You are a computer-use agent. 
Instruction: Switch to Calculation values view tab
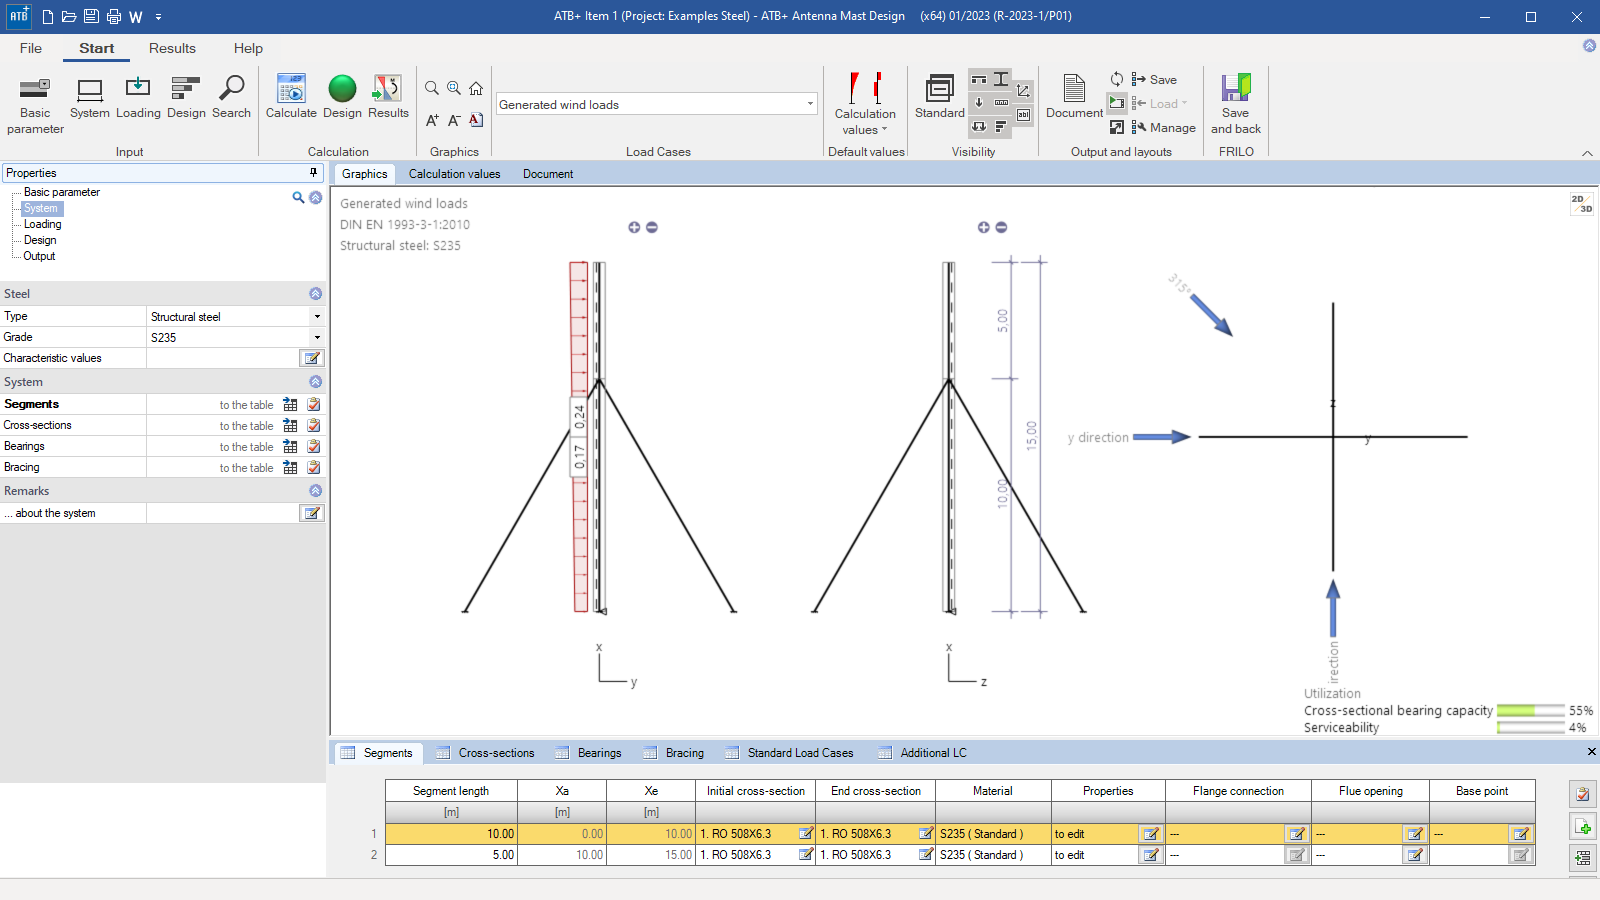(454, 174)
